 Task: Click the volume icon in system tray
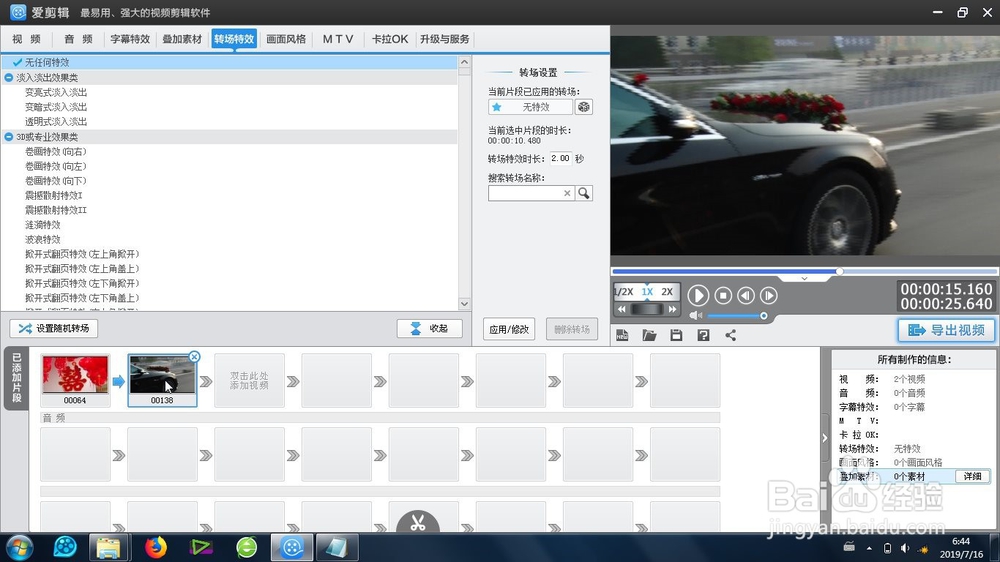point(905,548)
